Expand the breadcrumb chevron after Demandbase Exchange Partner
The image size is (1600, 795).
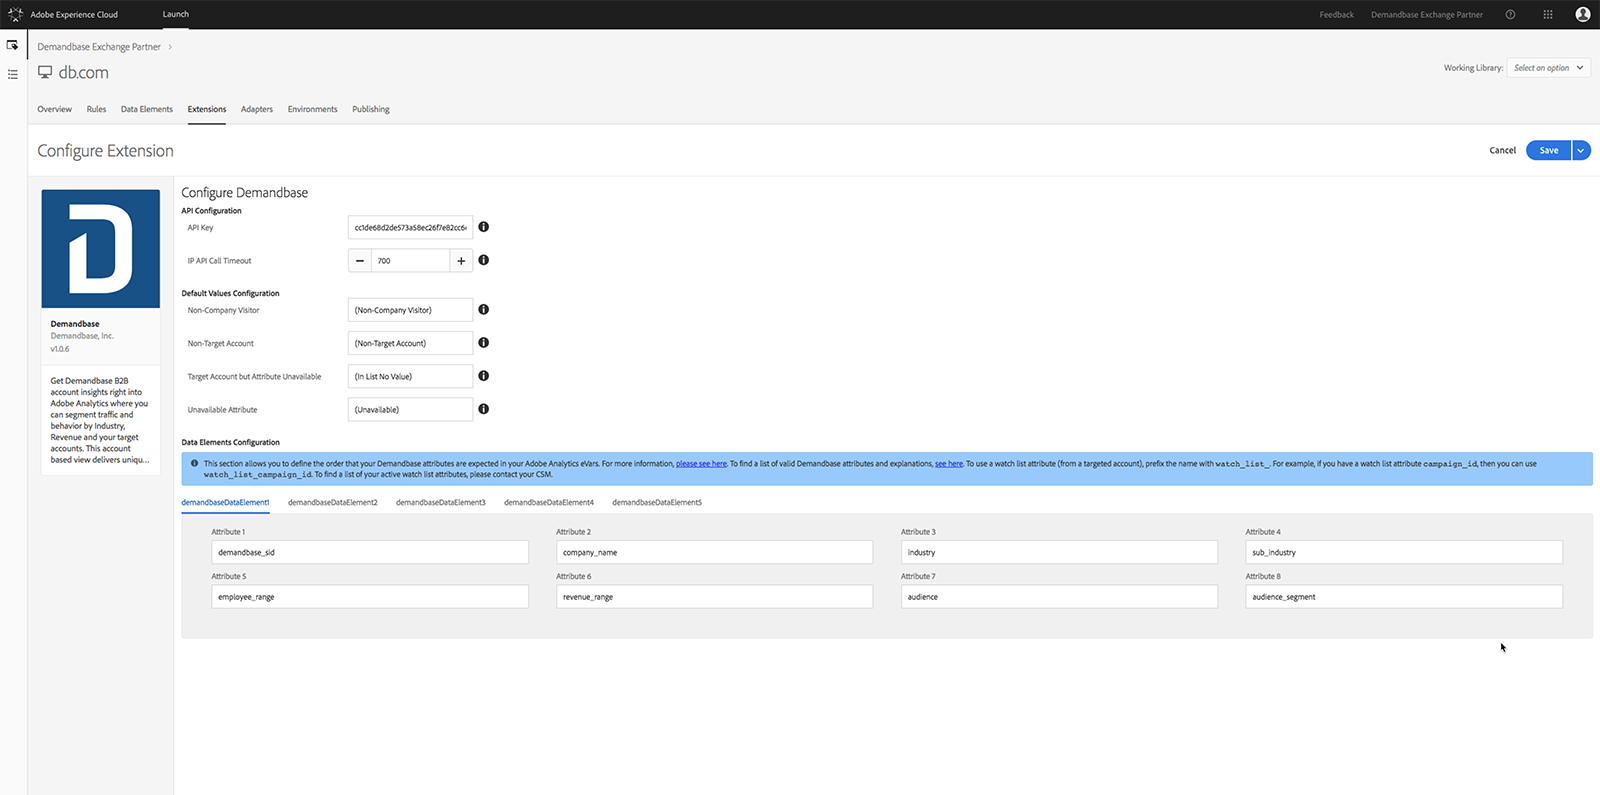(170, 47)
